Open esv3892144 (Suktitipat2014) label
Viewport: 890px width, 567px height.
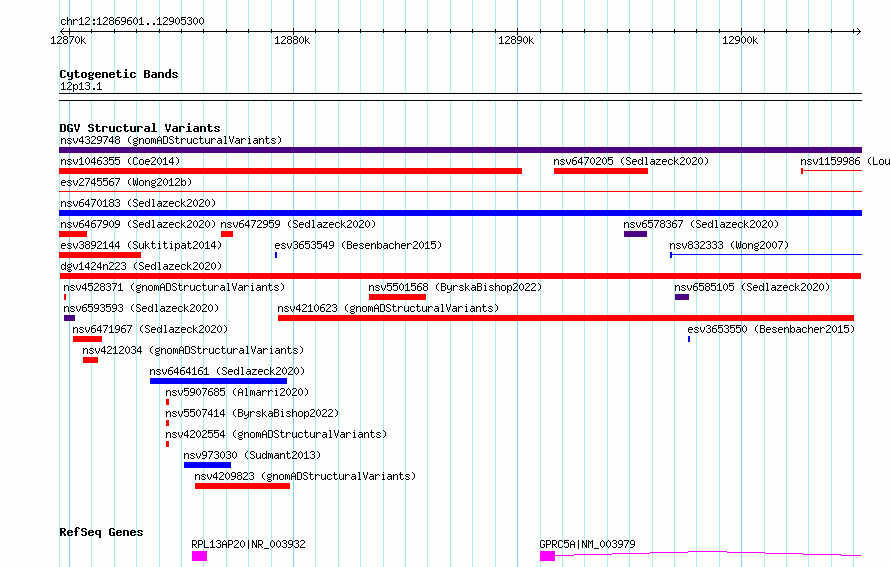tap(141, 245)
